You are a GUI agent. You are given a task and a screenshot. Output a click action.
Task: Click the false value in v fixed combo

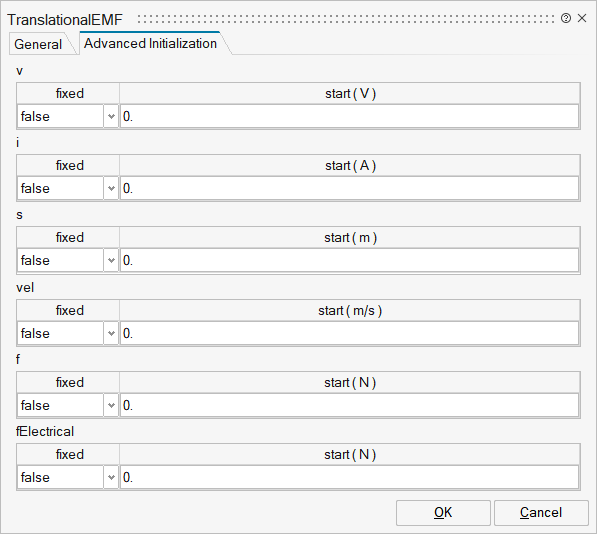click(x=35, y=116)
